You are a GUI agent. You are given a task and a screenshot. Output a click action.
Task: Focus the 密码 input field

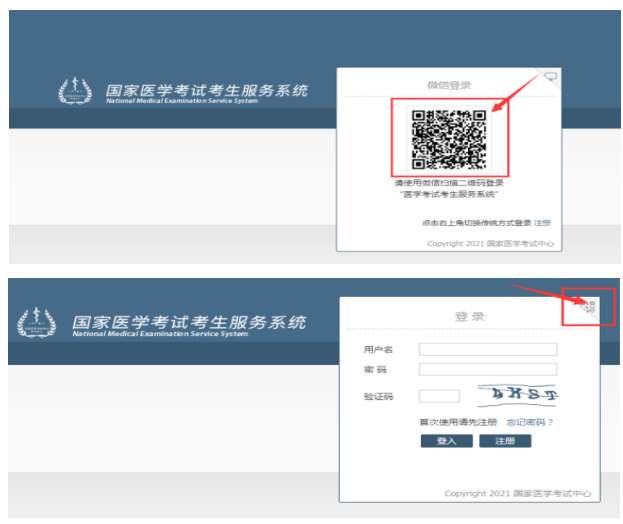(487, 369)
